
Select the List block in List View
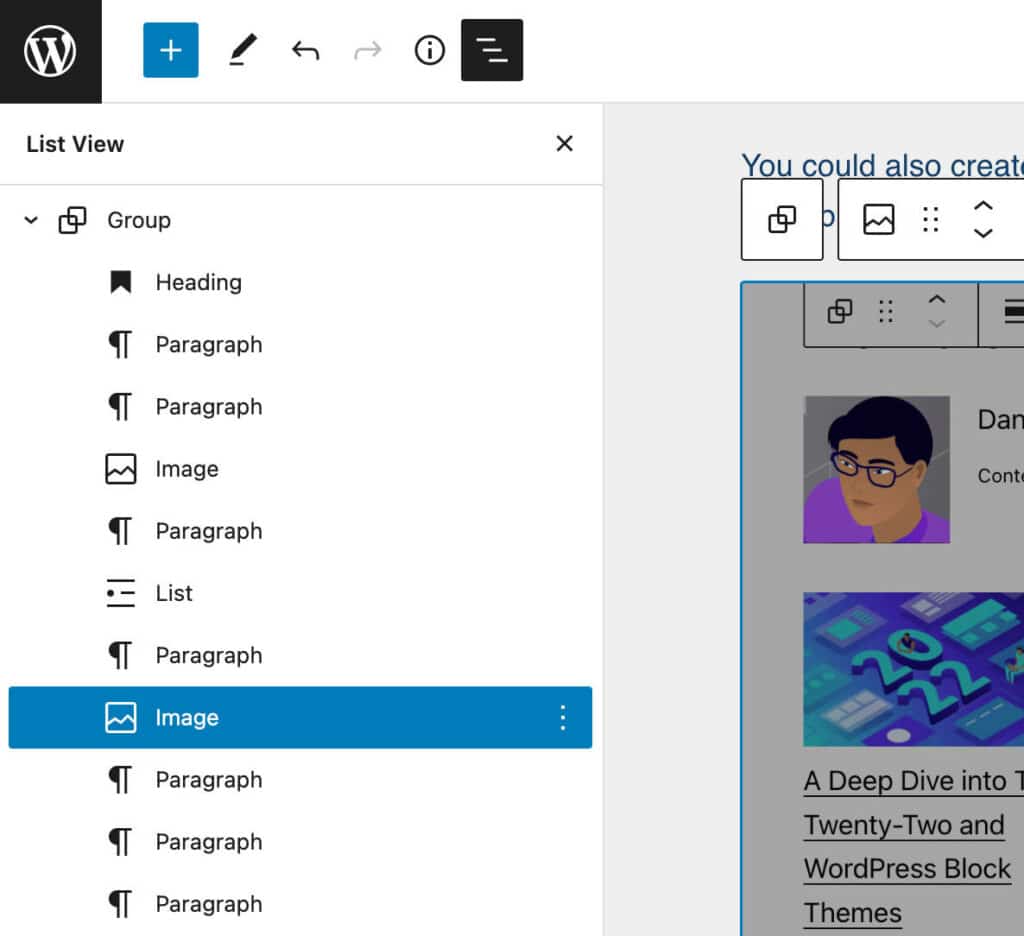click(173, 593)
